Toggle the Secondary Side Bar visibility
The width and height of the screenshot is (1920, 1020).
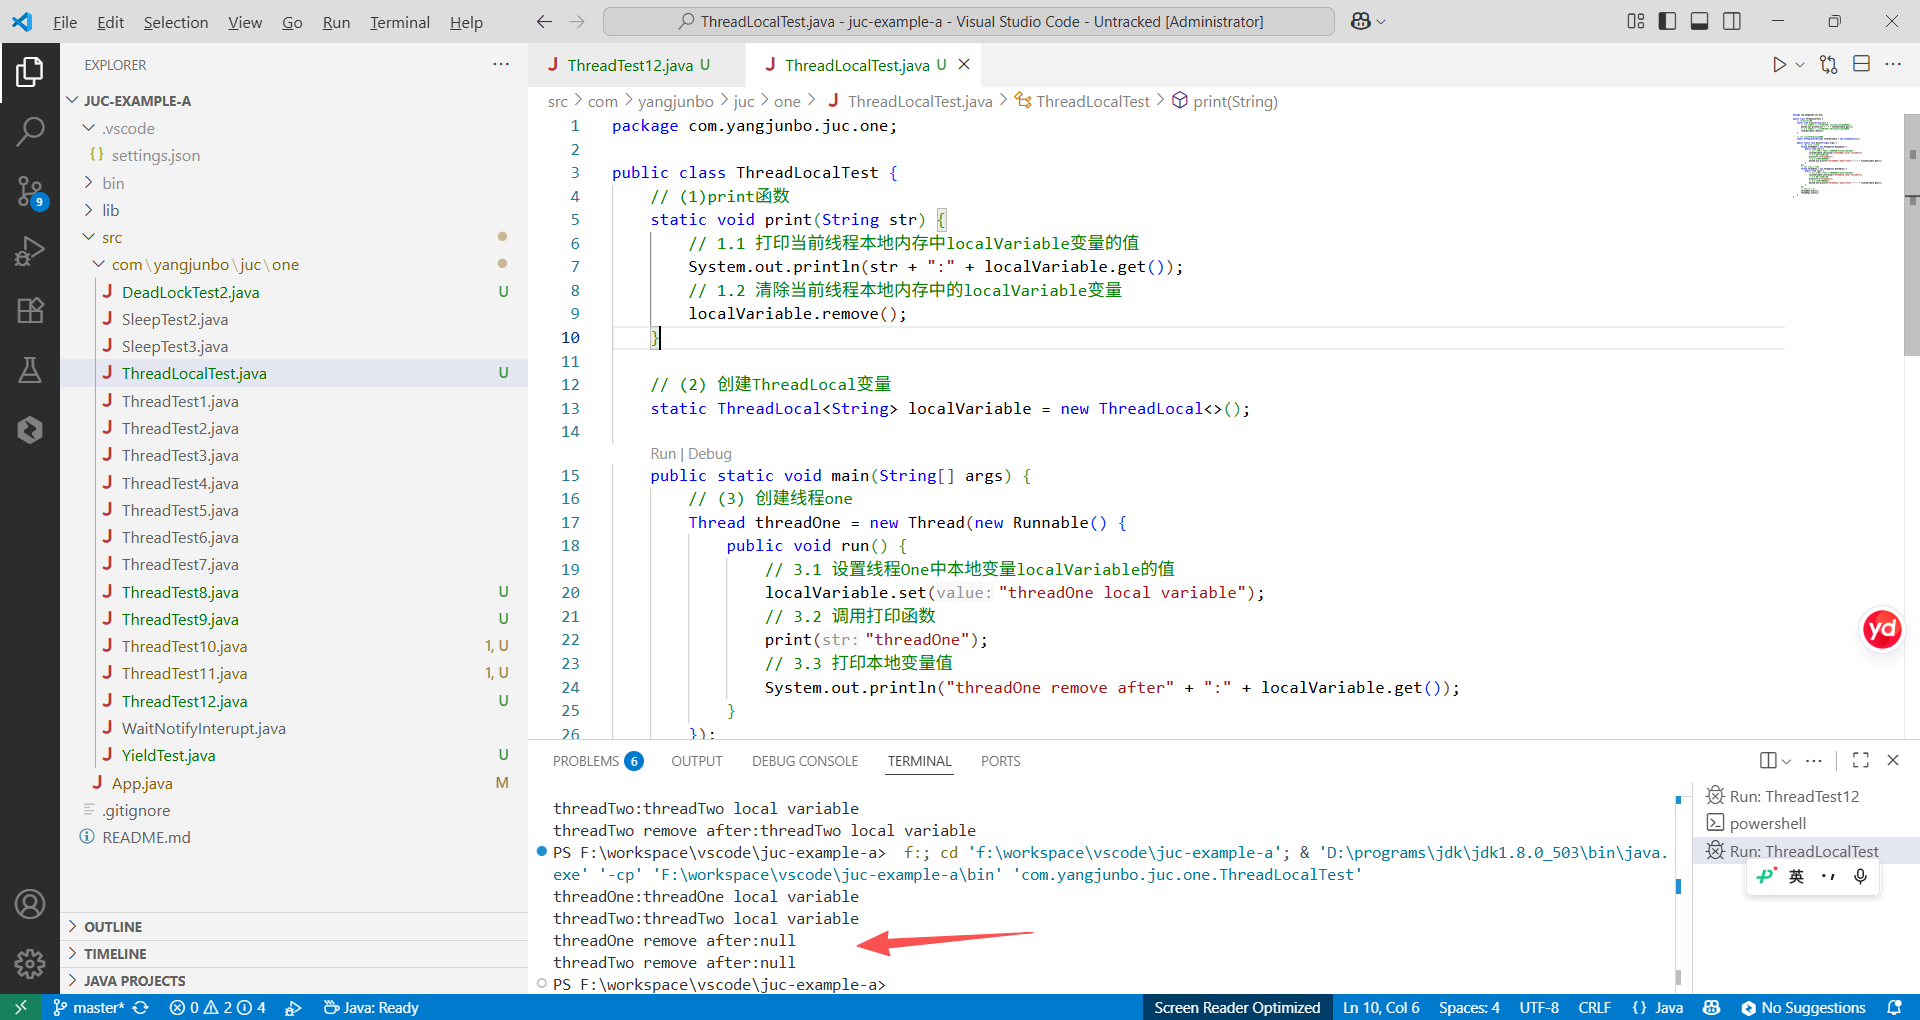click(x=1732, y=21)
